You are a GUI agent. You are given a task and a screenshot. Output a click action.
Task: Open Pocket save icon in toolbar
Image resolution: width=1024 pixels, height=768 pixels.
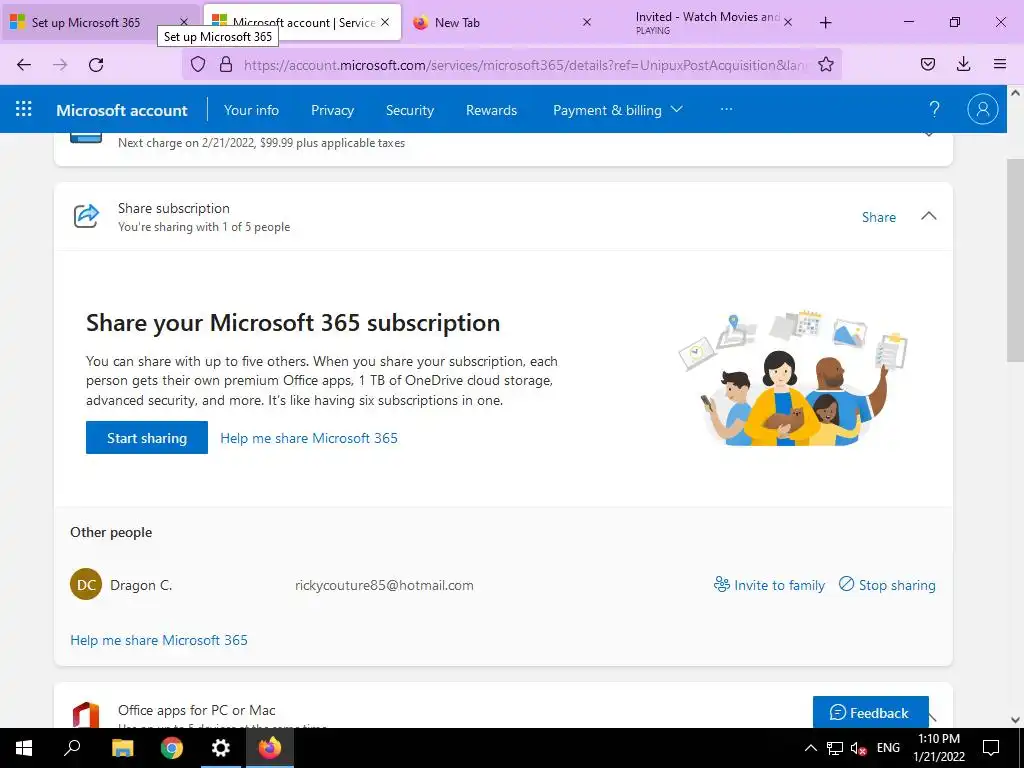click(927, 64)
